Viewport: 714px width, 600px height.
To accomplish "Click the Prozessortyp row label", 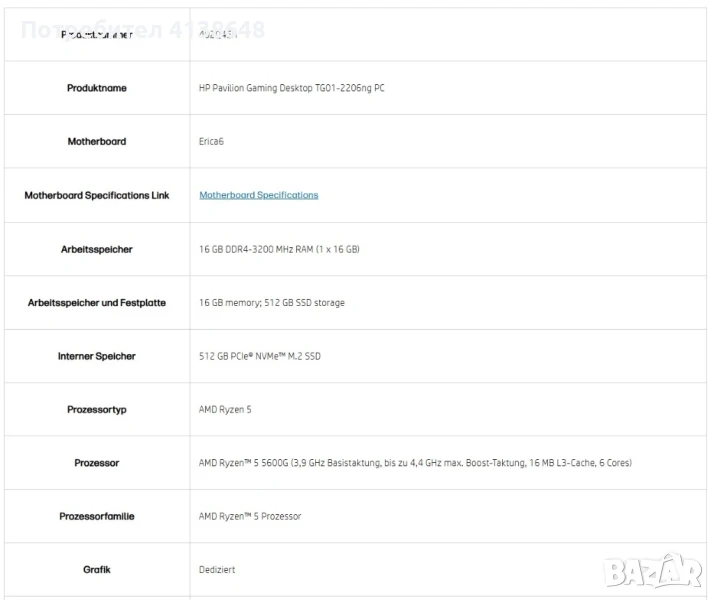I will [x=97, y=409].
